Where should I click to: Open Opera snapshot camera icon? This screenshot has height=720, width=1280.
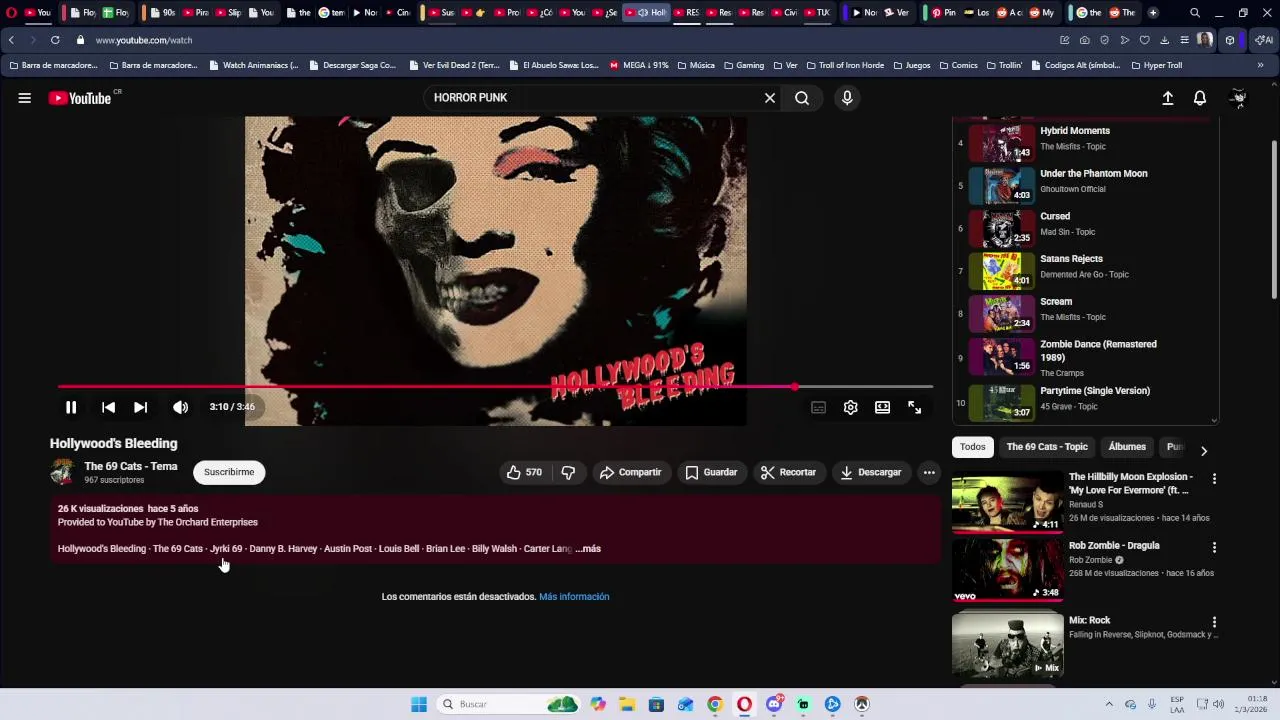1085,40
